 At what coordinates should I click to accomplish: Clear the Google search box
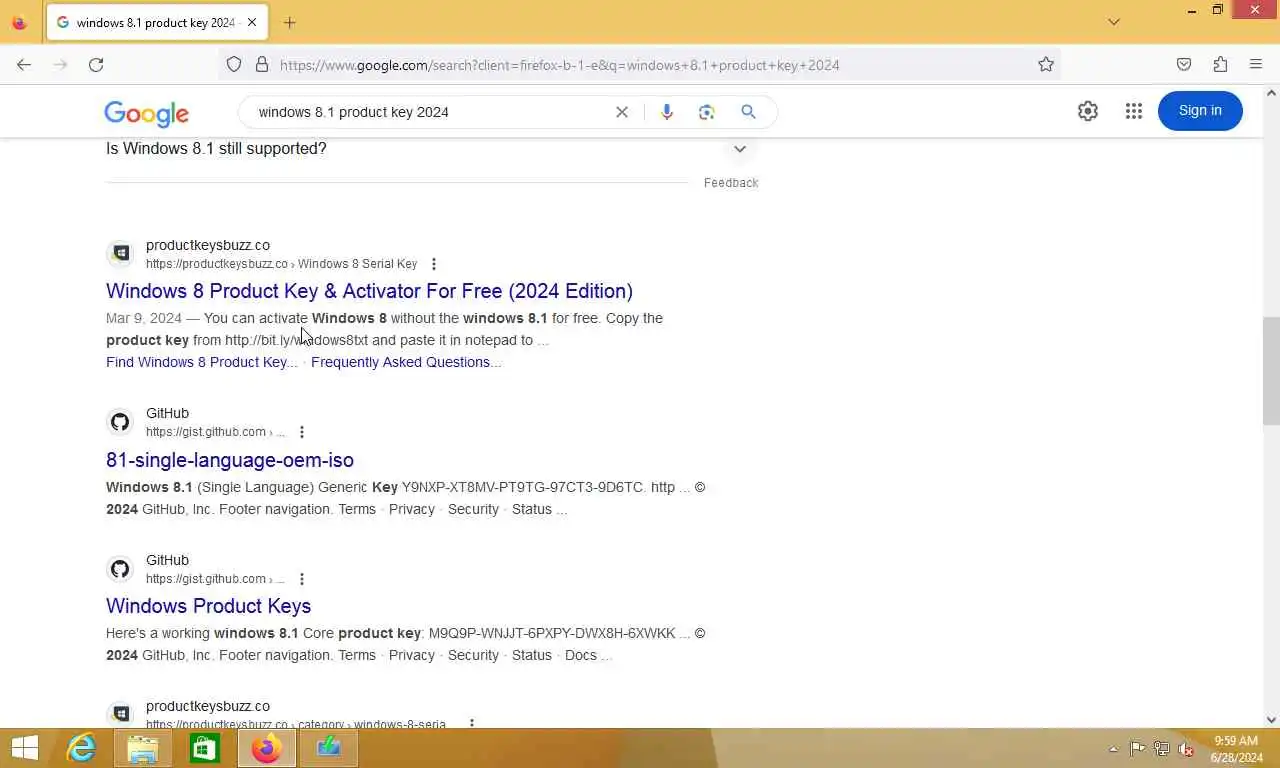click(x=622, y=112)
